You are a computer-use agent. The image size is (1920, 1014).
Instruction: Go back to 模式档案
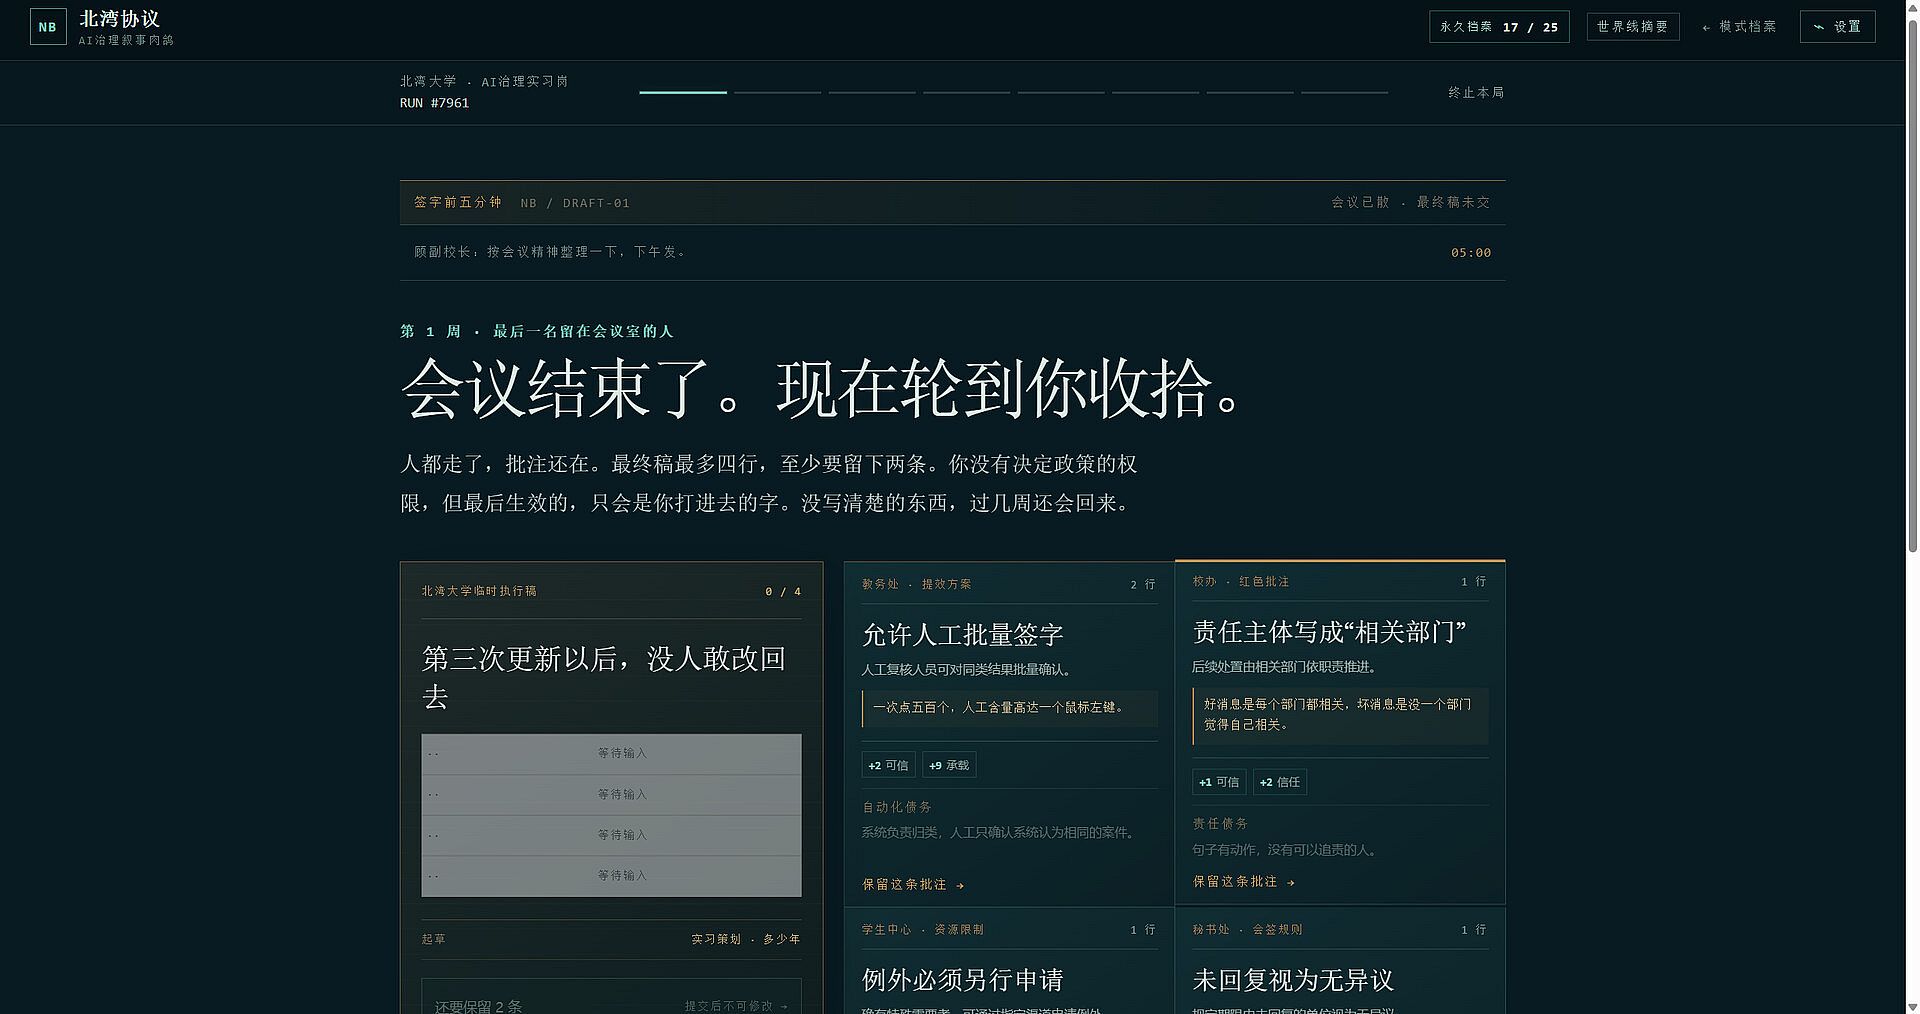click(1739, 27)
